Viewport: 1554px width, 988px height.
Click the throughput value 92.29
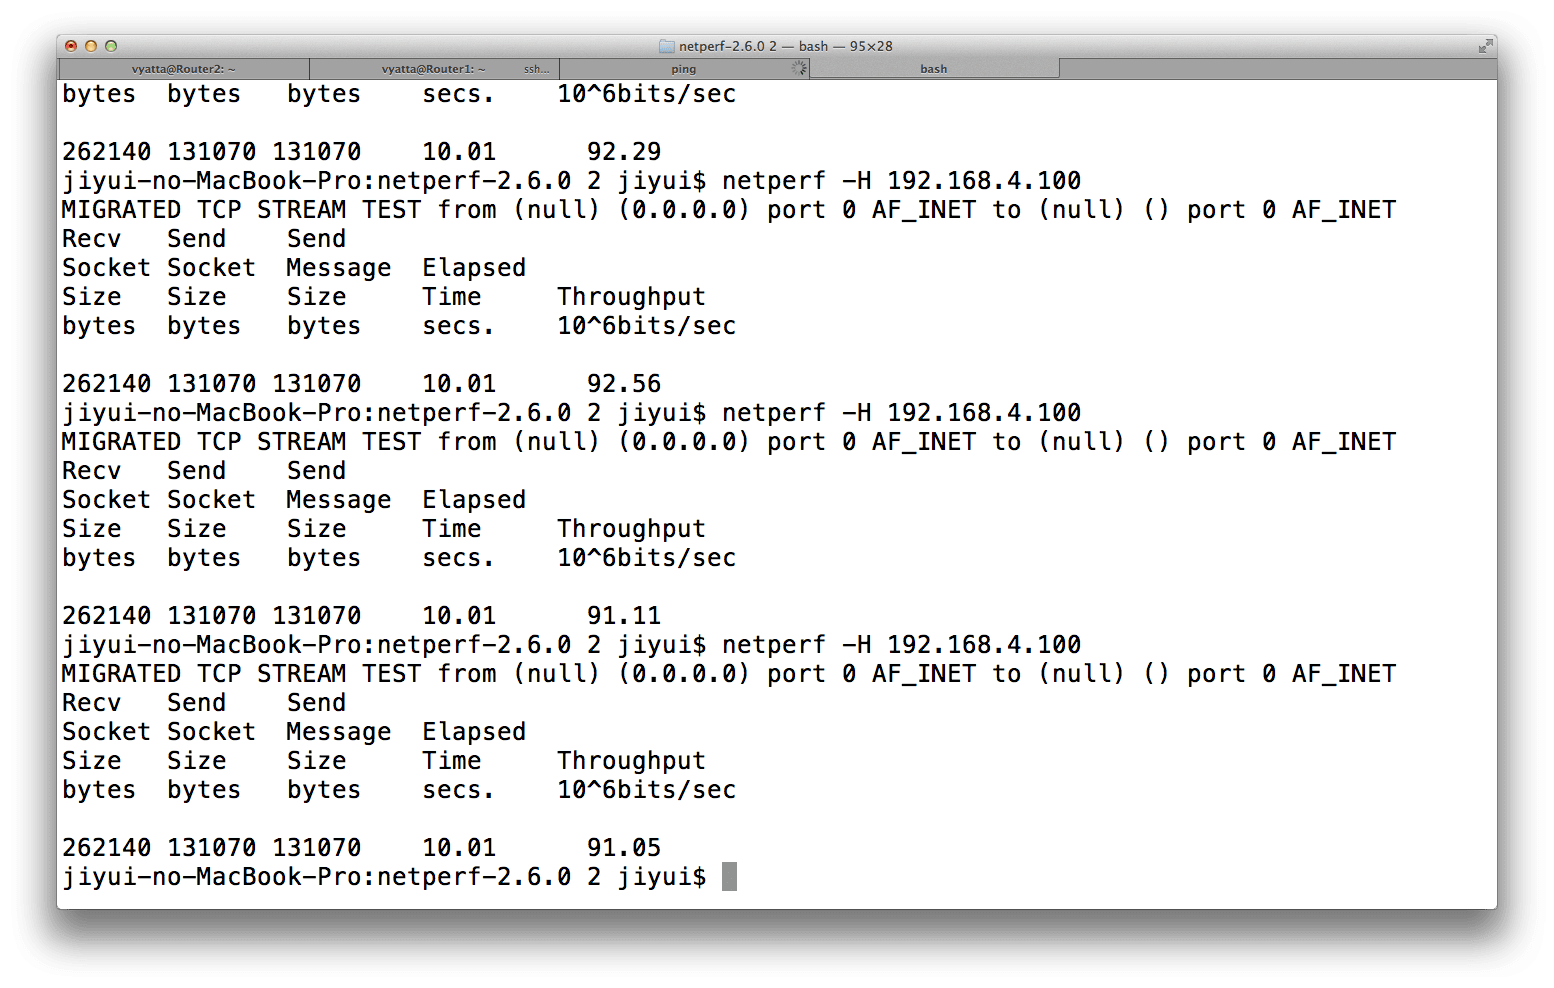pyautogui.click(x=624, y=151)
